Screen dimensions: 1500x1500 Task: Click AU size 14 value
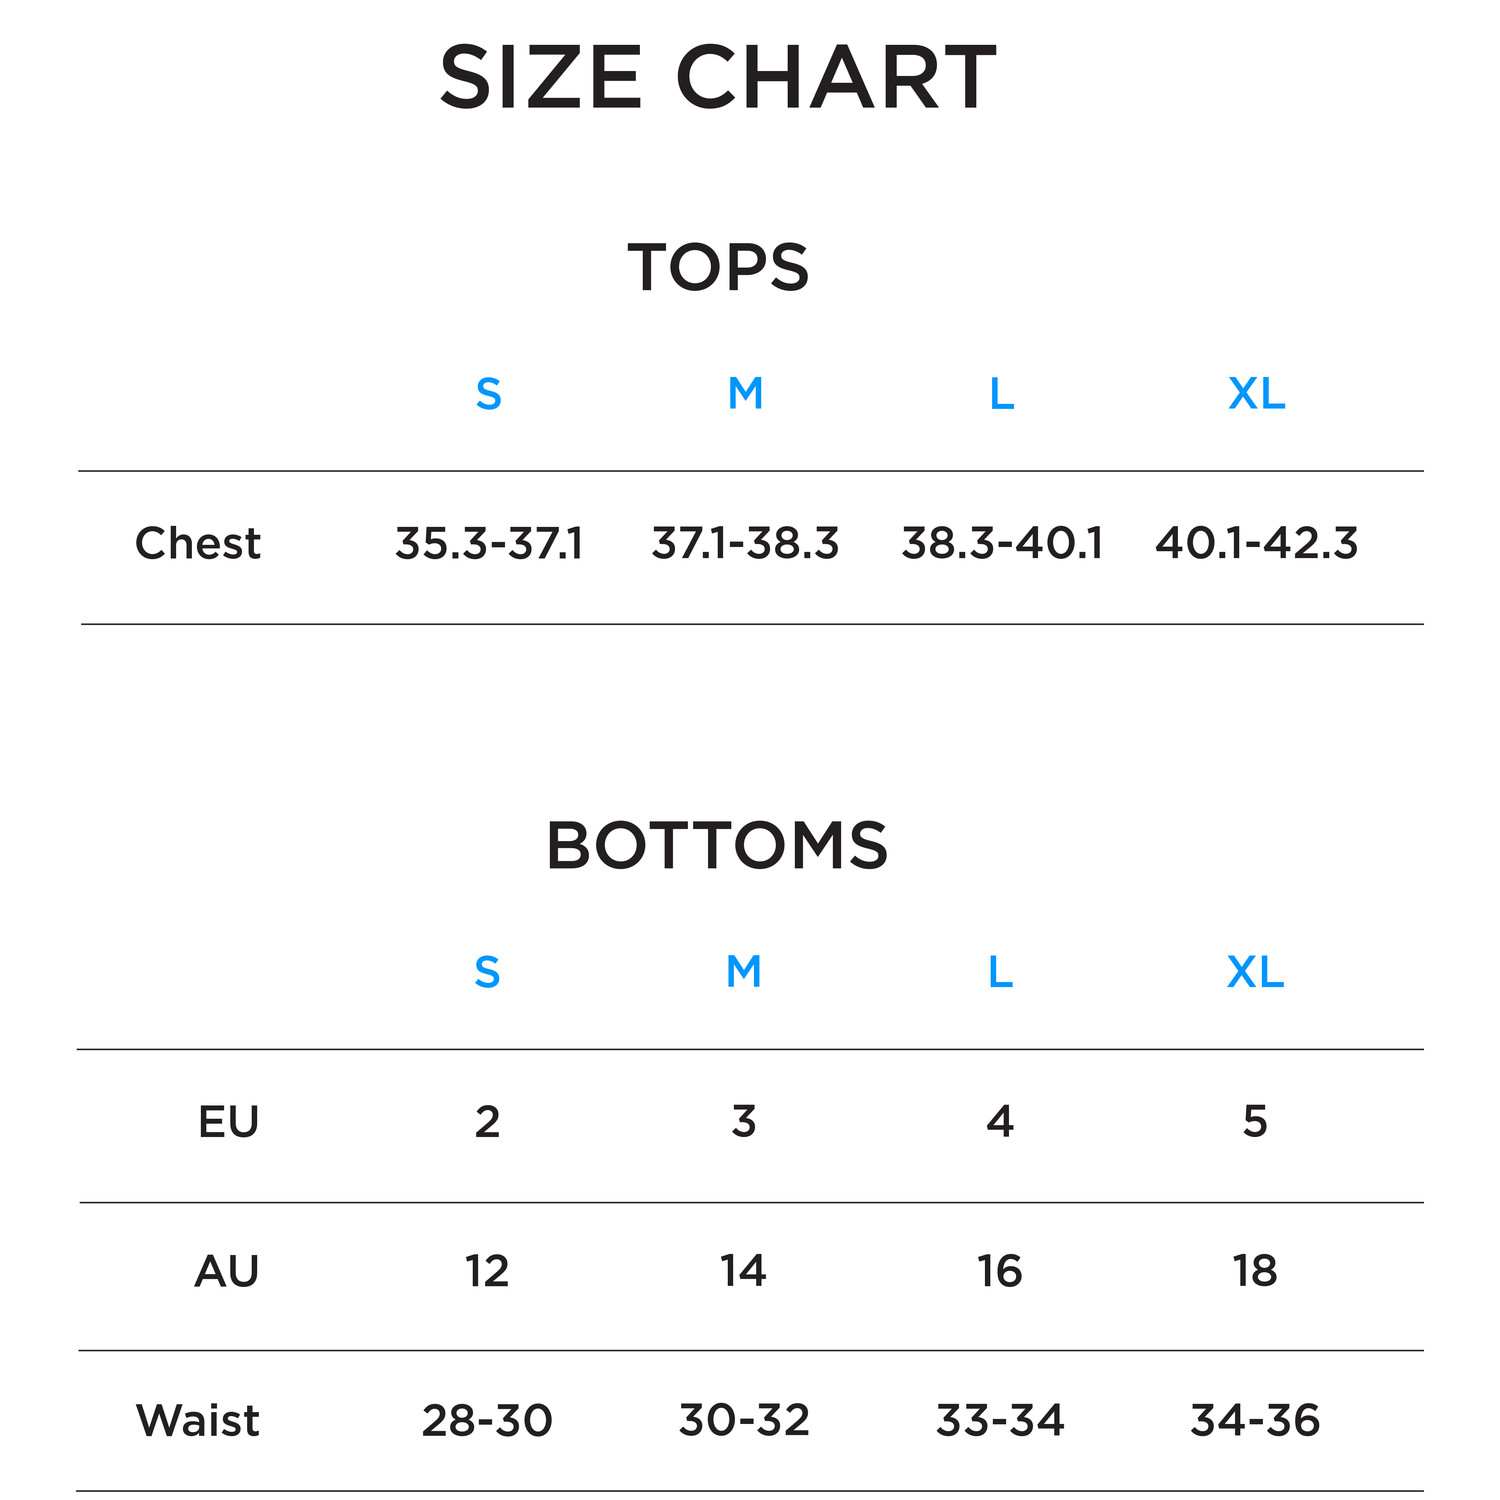coord(743,1272)
